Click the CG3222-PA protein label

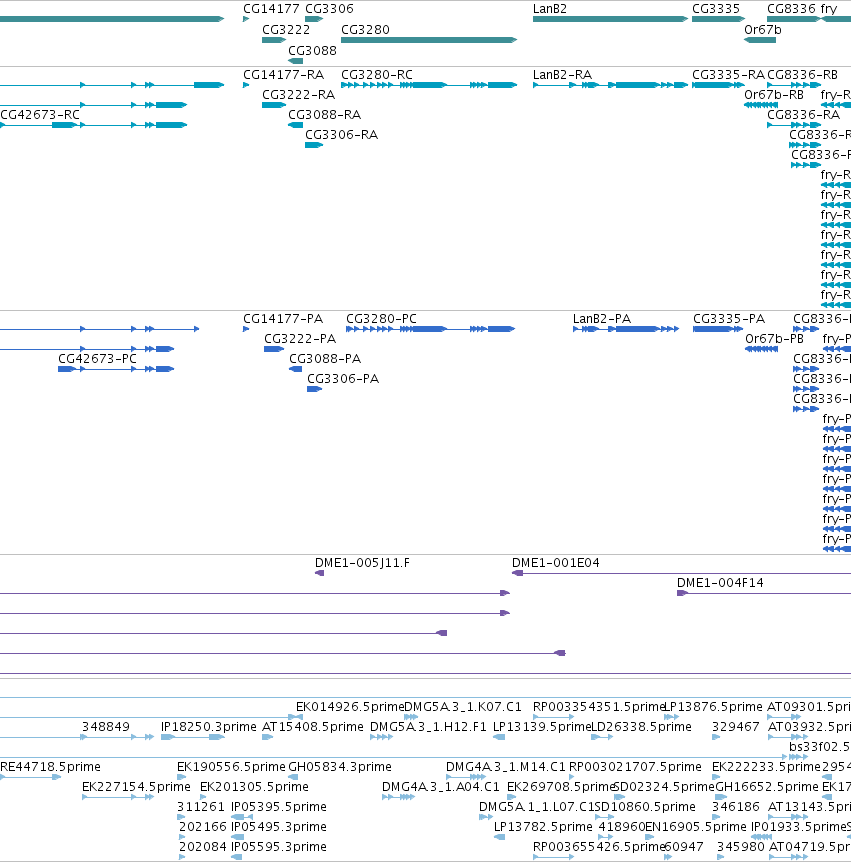(x=300, y=339)
